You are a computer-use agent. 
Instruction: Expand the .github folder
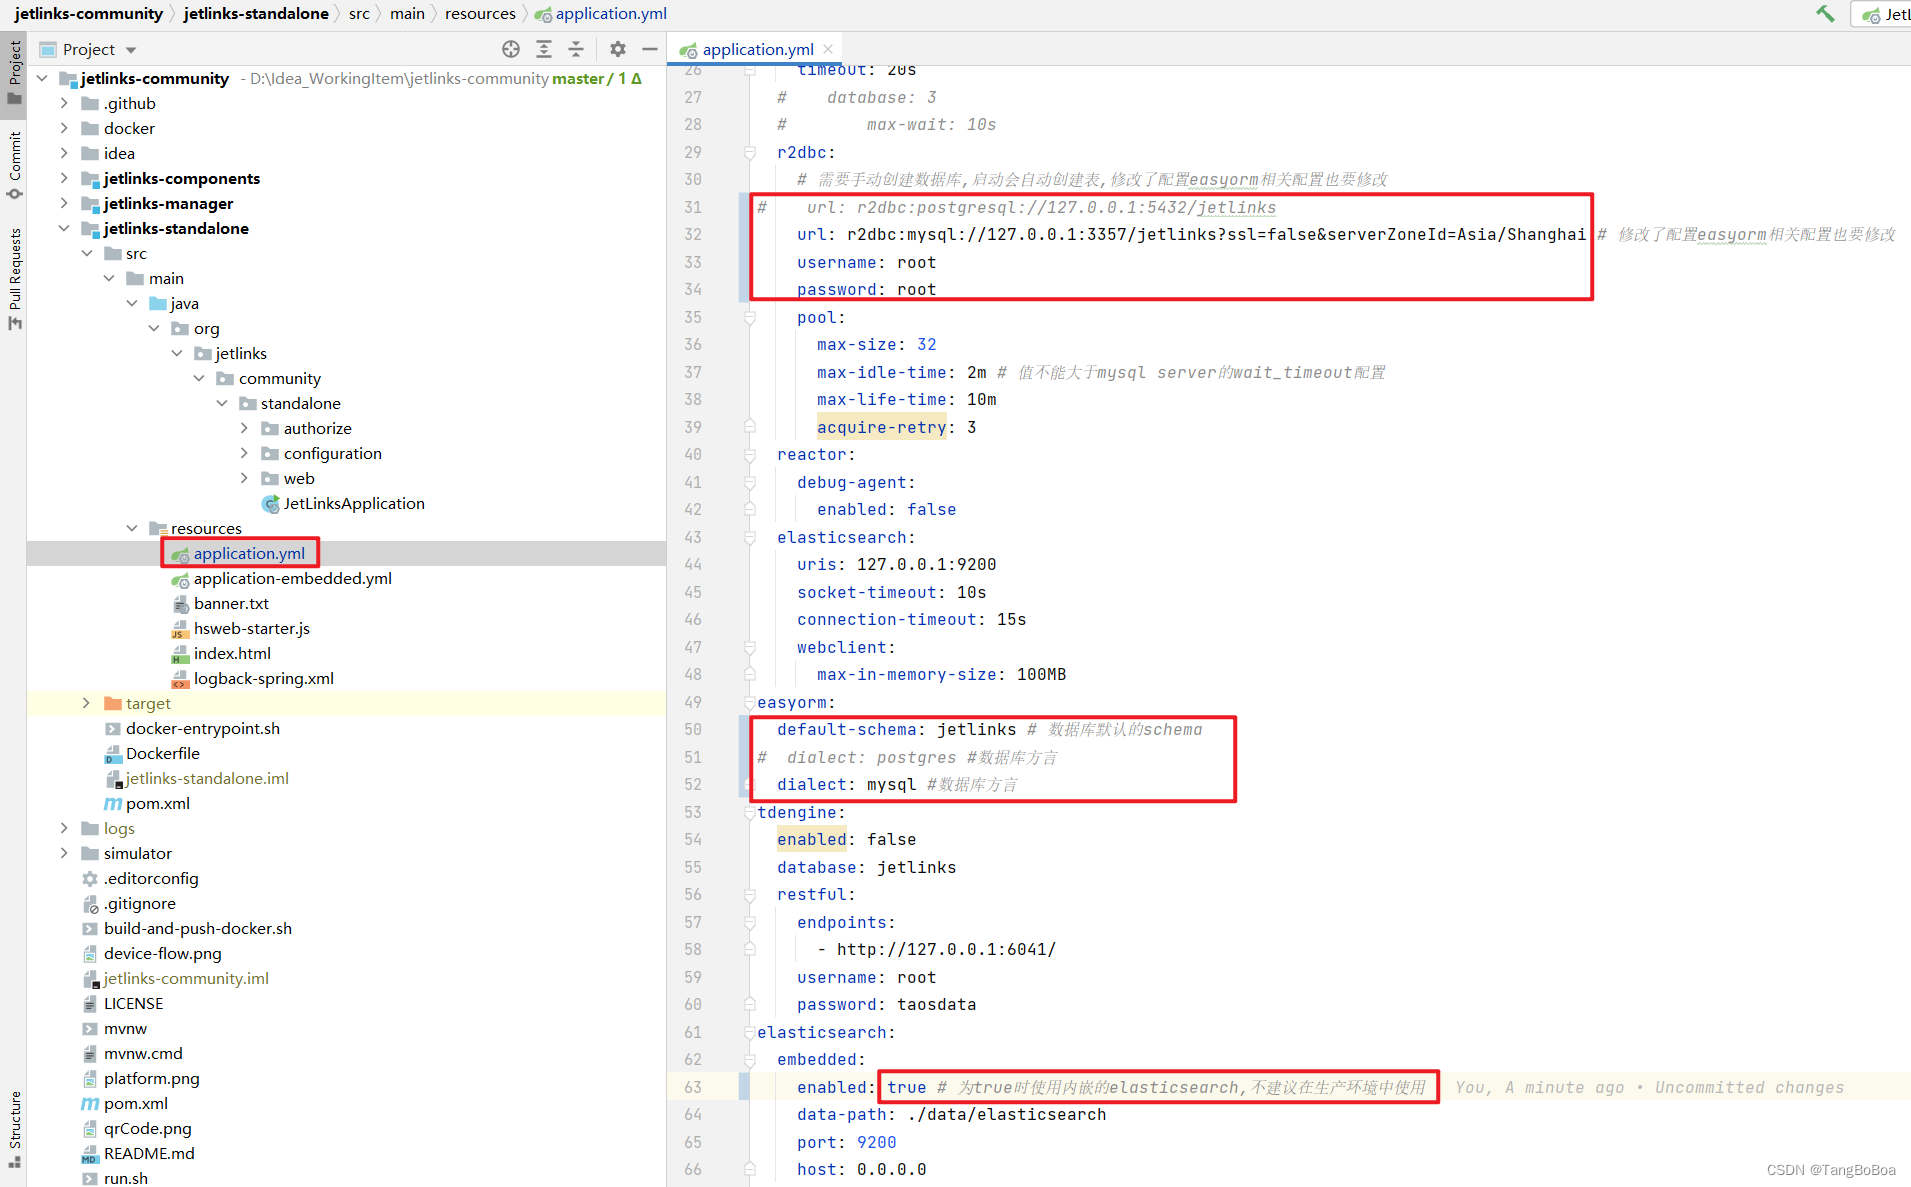(64, 103)
